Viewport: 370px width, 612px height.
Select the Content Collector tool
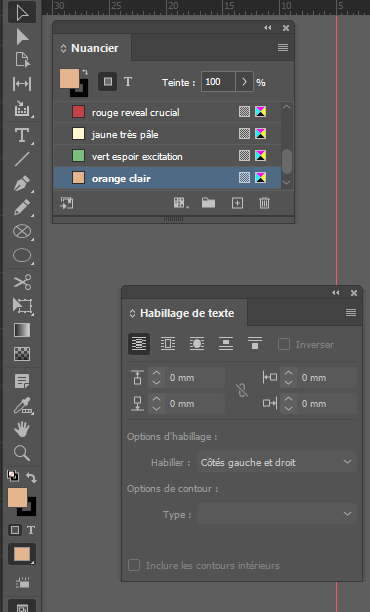click(22, 109)
